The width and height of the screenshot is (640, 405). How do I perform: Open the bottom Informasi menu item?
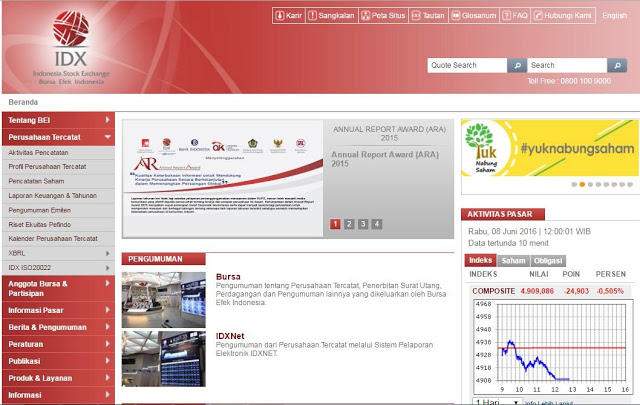pos(58,395)
